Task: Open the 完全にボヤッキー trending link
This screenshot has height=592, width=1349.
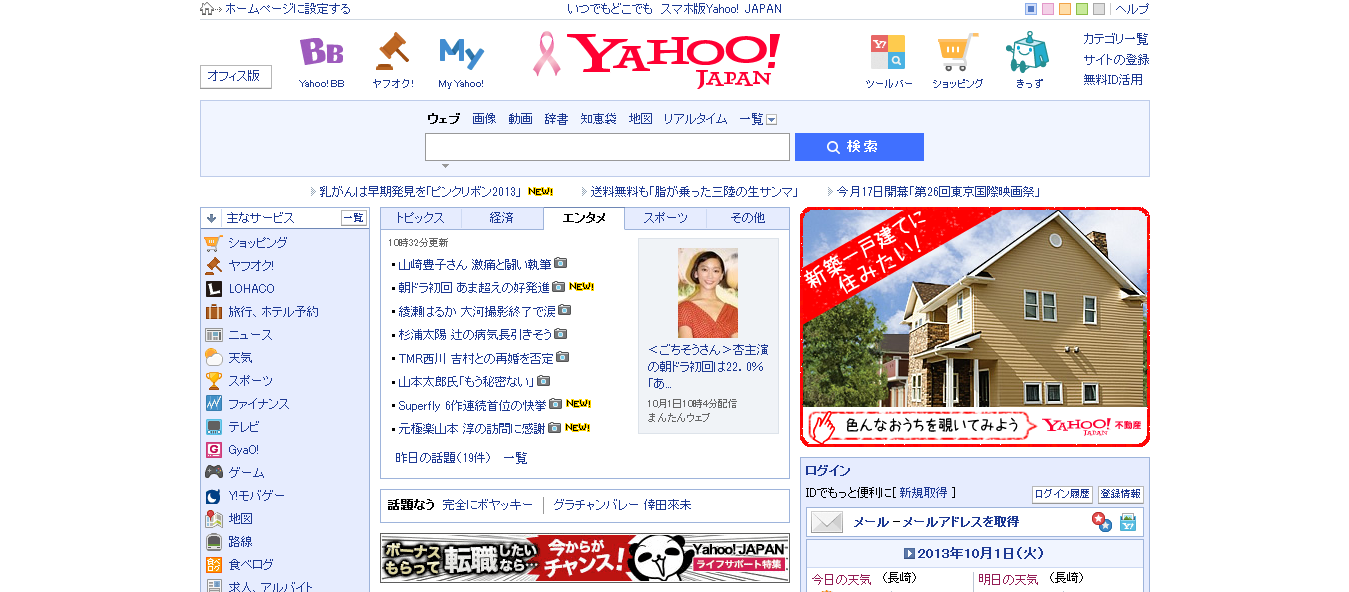Action: (488, 505)
